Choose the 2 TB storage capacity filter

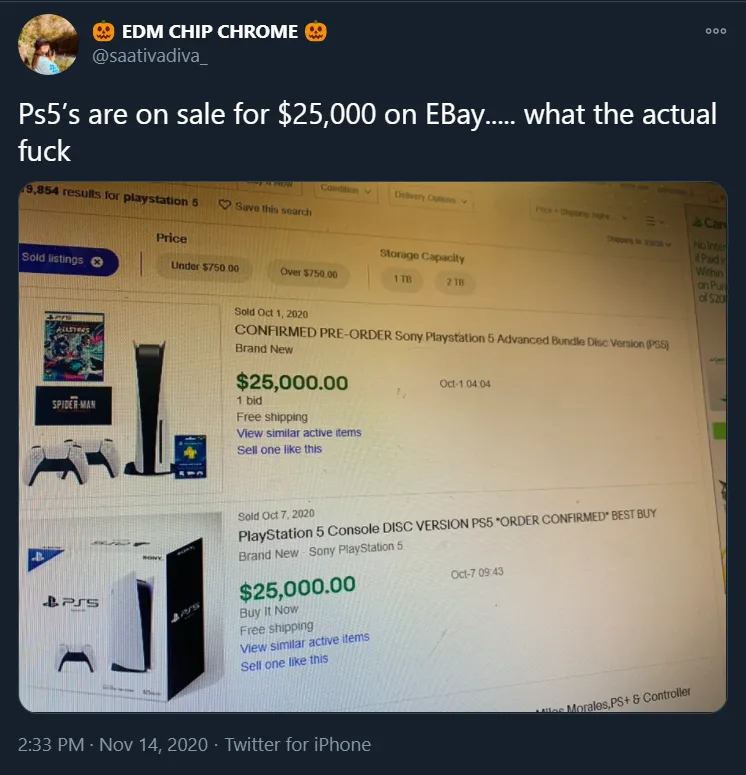point(455,282)
